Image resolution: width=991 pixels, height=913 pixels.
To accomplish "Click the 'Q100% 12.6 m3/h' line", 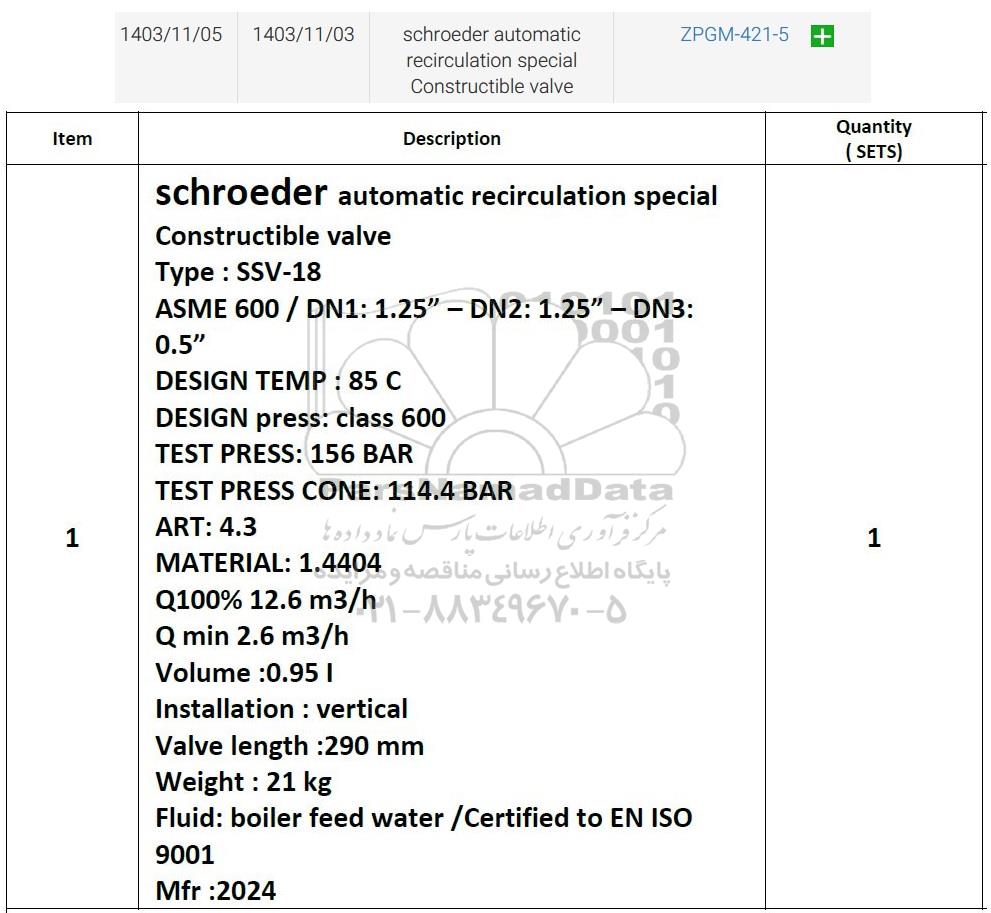I will click(266, 600).
